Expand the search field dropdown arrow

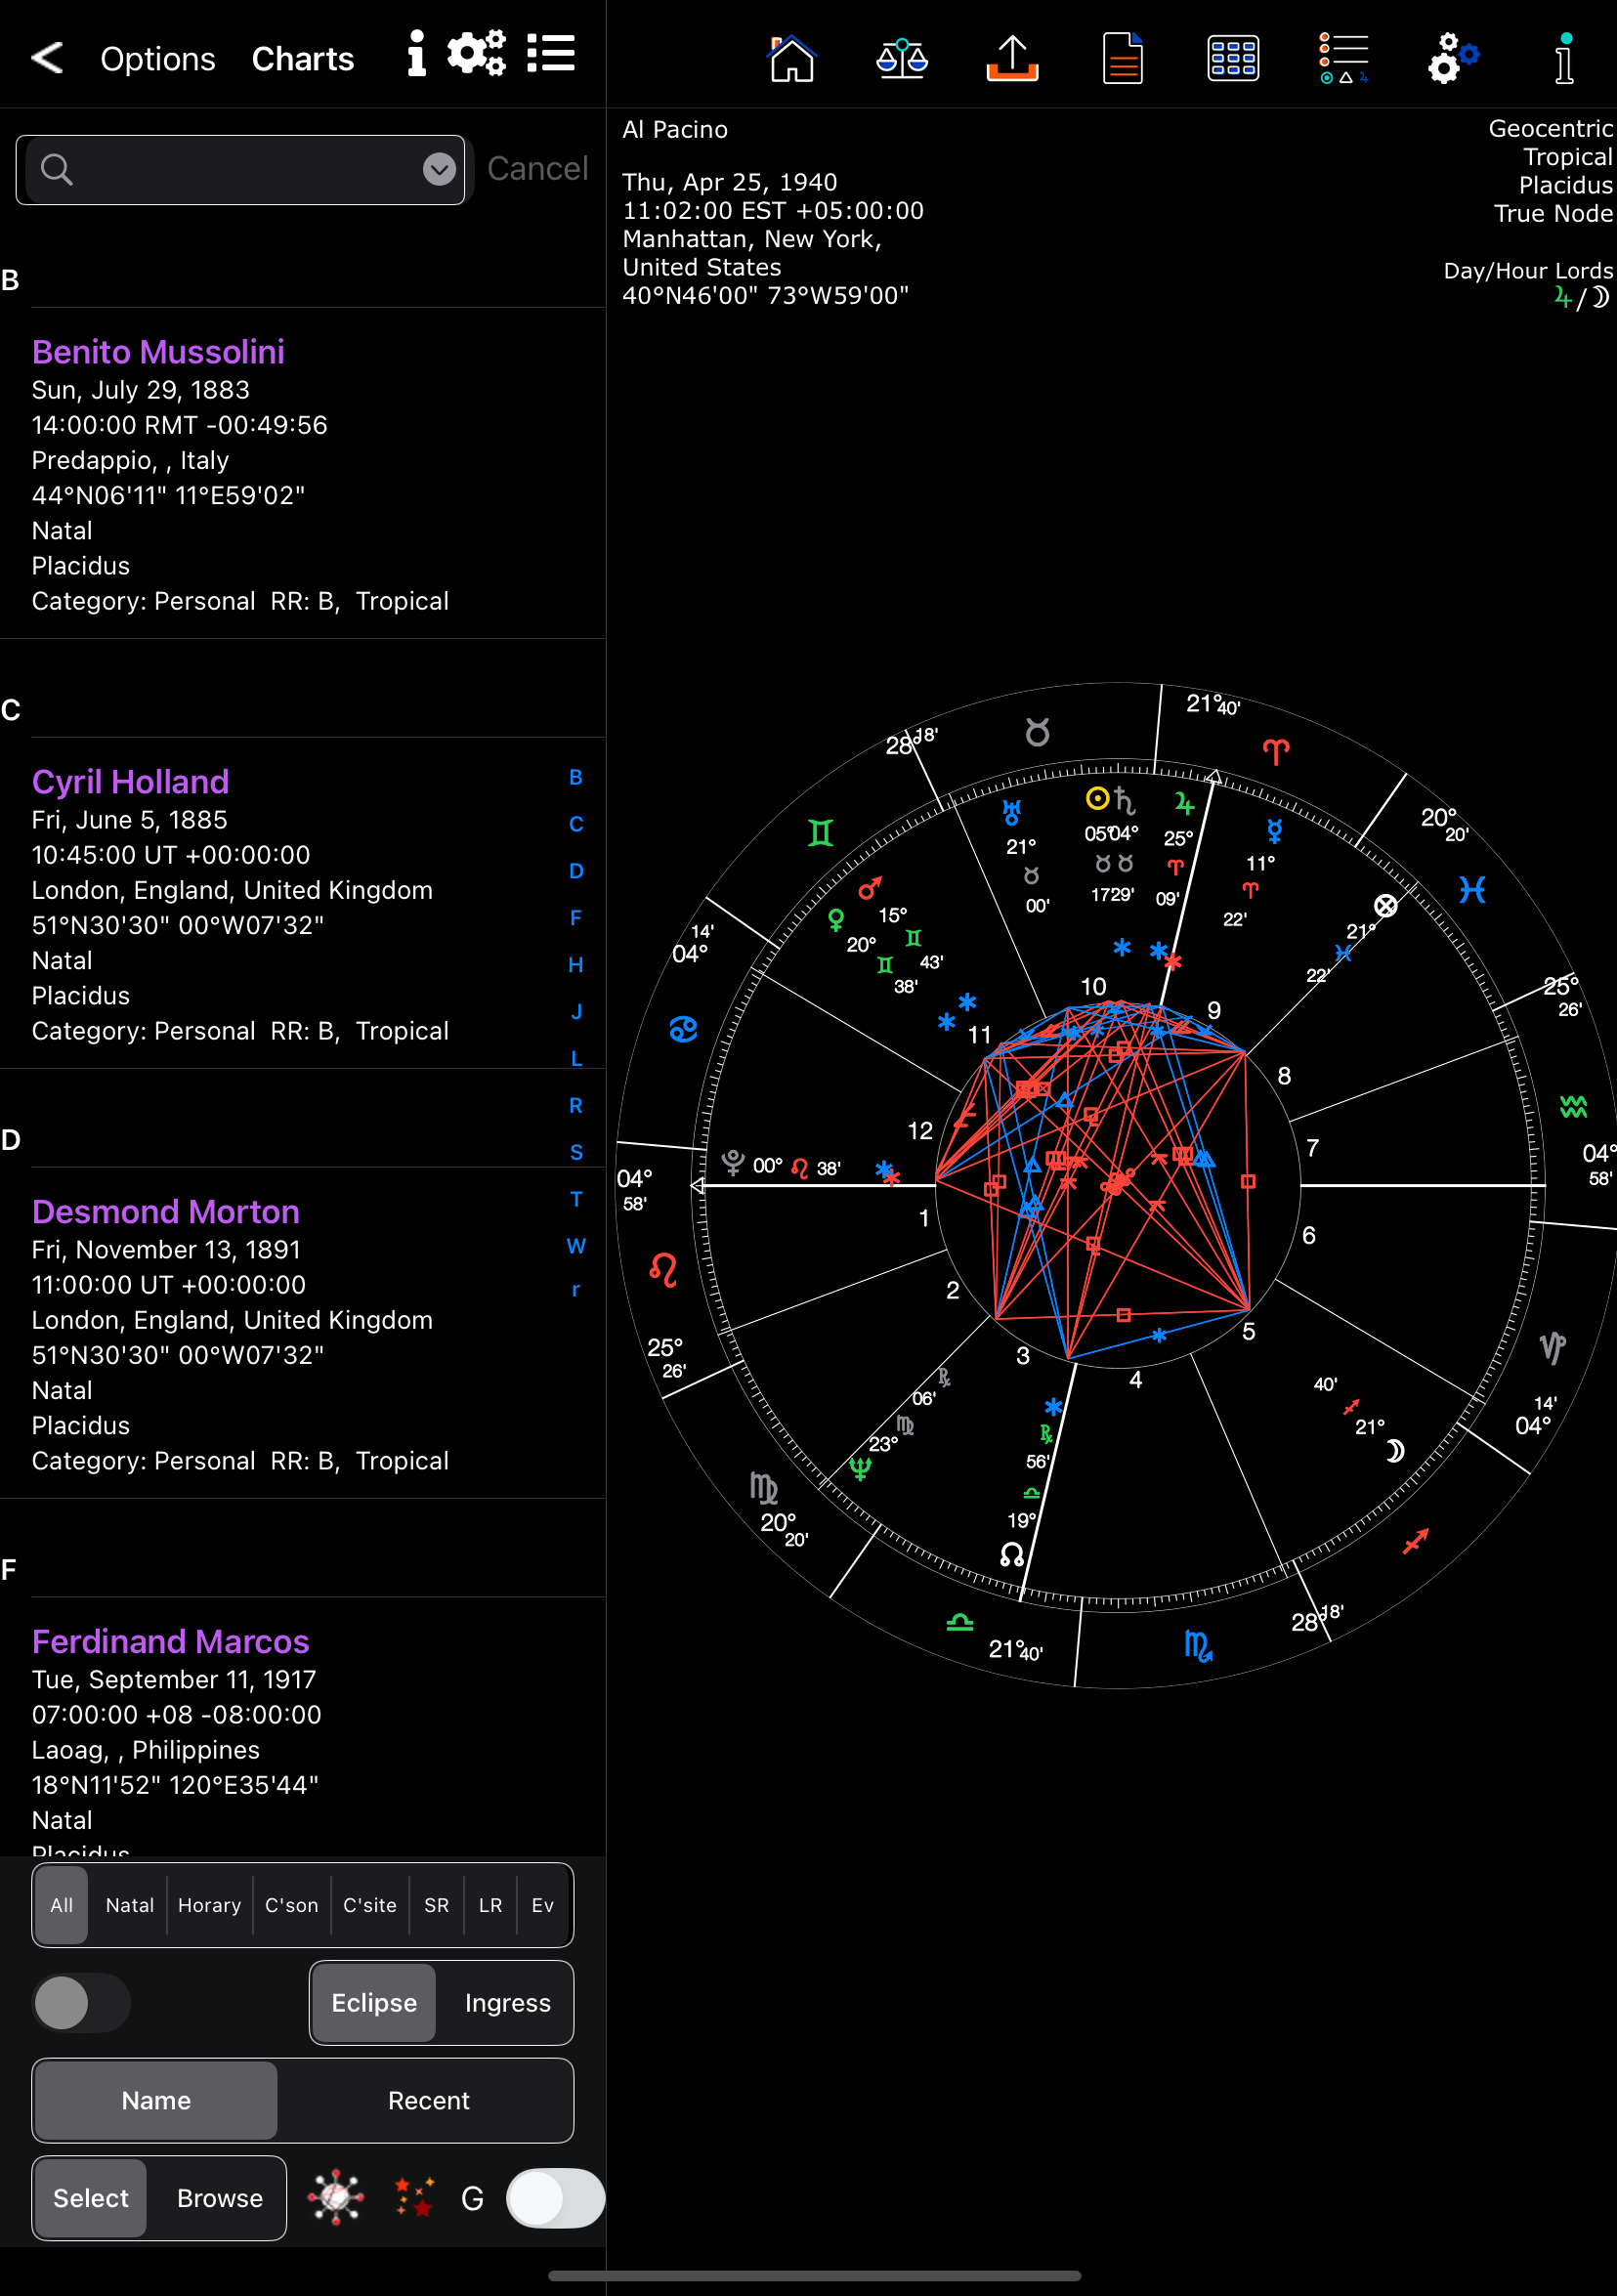tap(439, 169)
